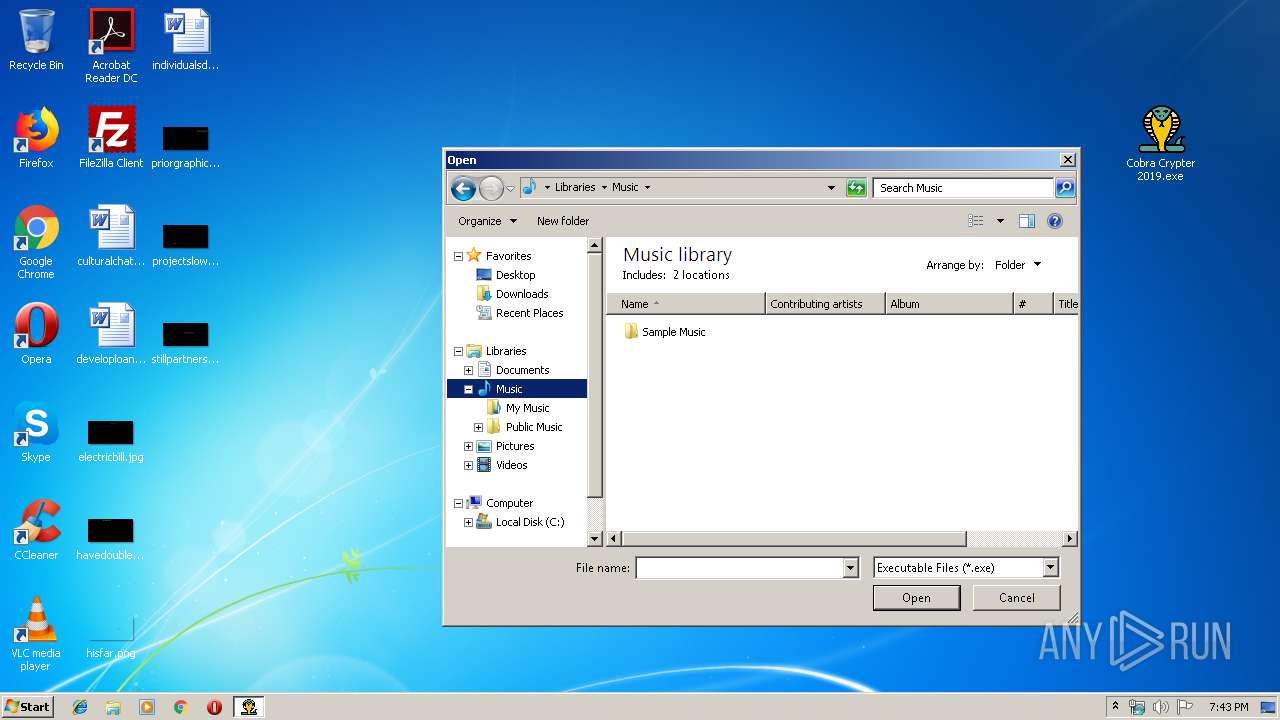1280x720 pixels.
Task: Click the Forward arrow in Open dialog
Action: tap(491, 188)
